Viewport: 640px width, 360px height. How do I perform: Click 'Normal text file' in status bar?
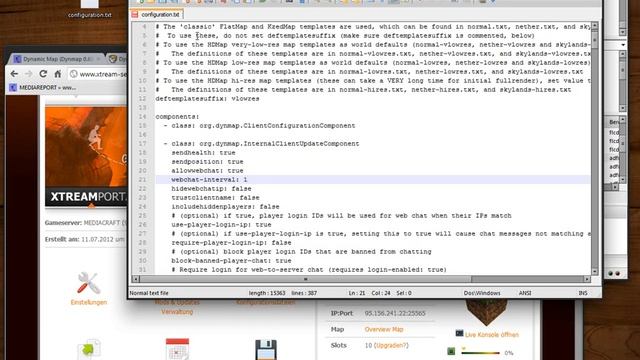pyautogui.click(x=149, y=293)
